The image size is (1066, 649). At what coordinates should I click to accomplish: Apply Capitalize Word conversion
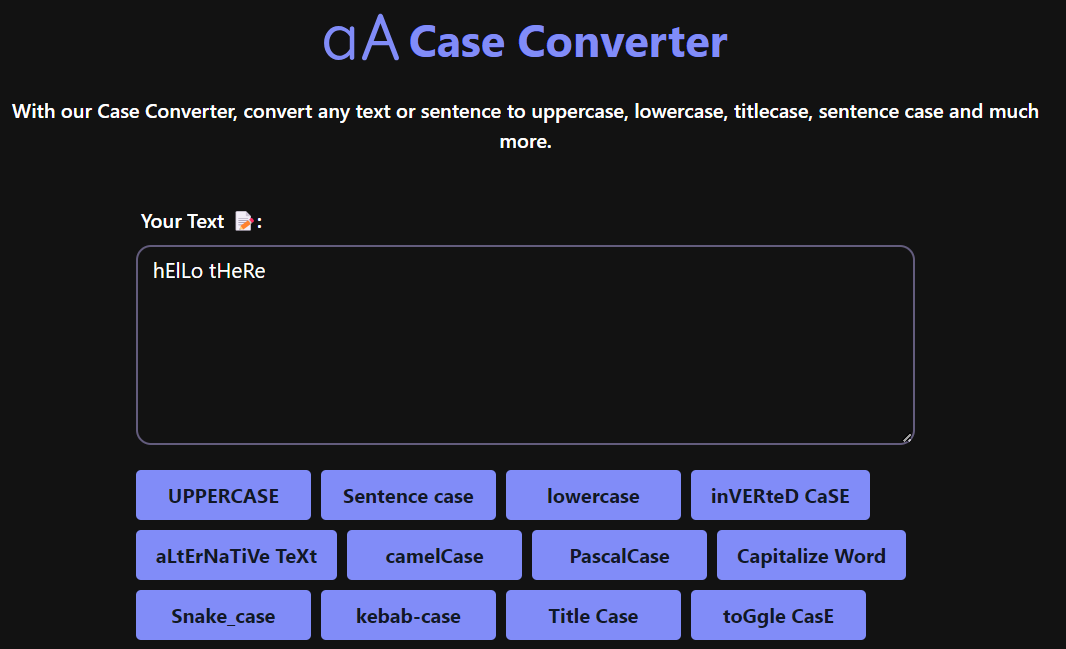811,554
